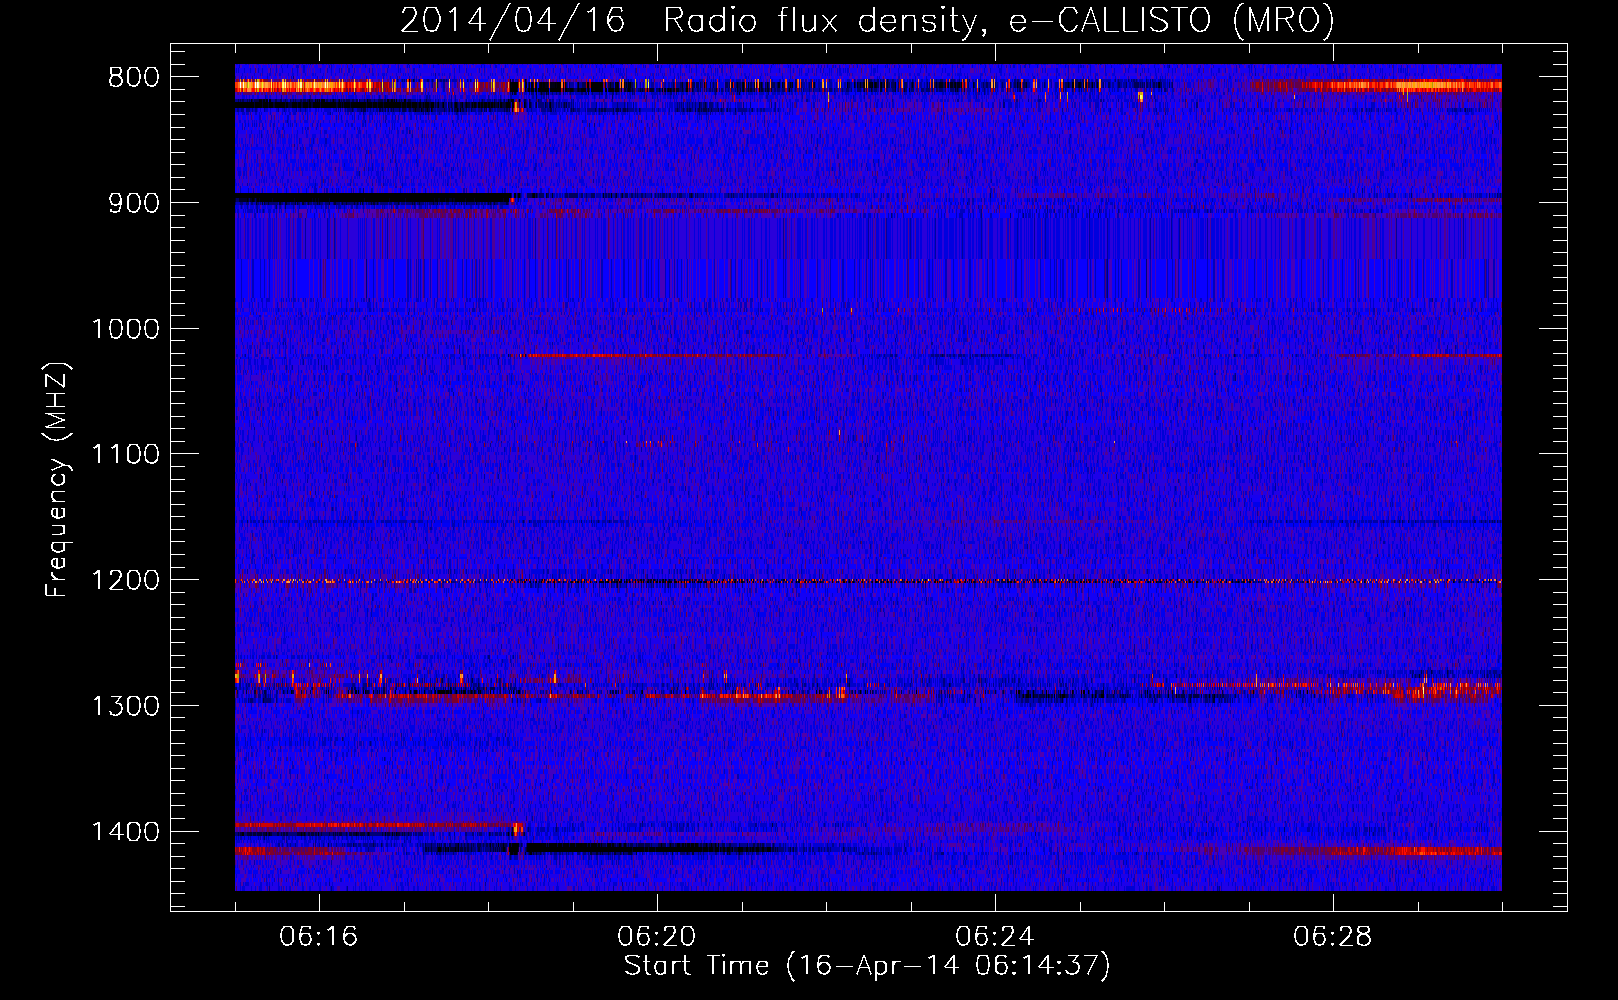Click the 'Start Time (16-Apr-14 06:14:37)' label
Screen dimensions: 1618x1000
(x=867, y=966)
